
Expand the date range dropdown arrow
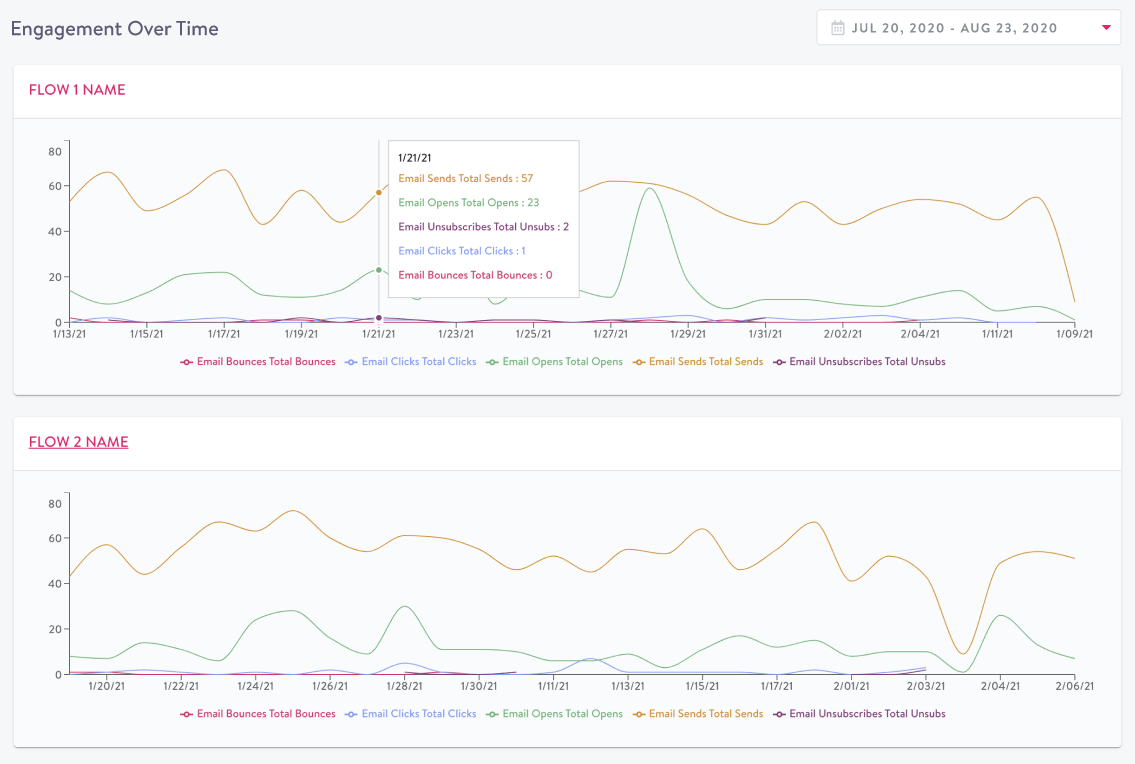(1106, 28)
